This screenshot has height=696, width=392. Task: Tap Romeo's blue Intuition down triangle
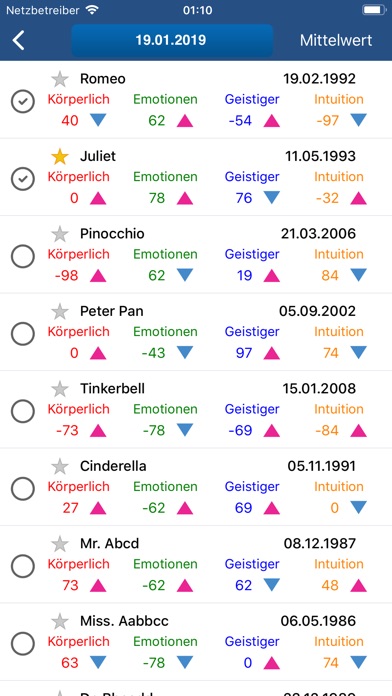click(359, 120)
